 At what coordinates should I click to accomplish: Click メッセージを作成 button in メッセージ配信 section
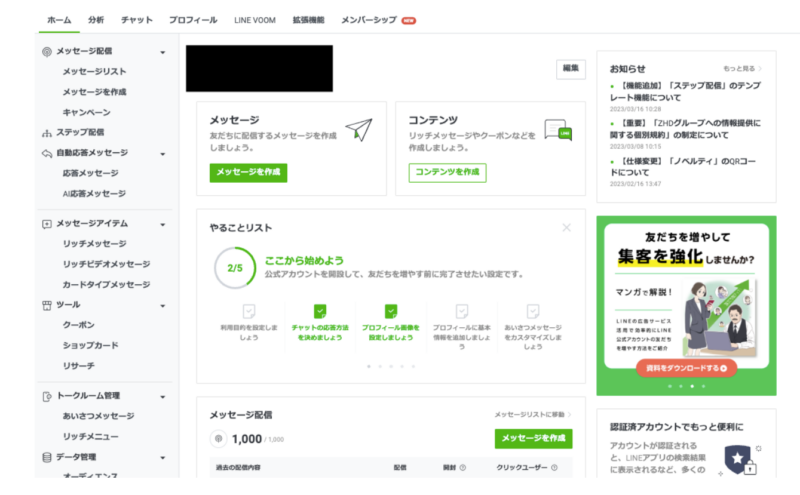click(x=533, y=438)
